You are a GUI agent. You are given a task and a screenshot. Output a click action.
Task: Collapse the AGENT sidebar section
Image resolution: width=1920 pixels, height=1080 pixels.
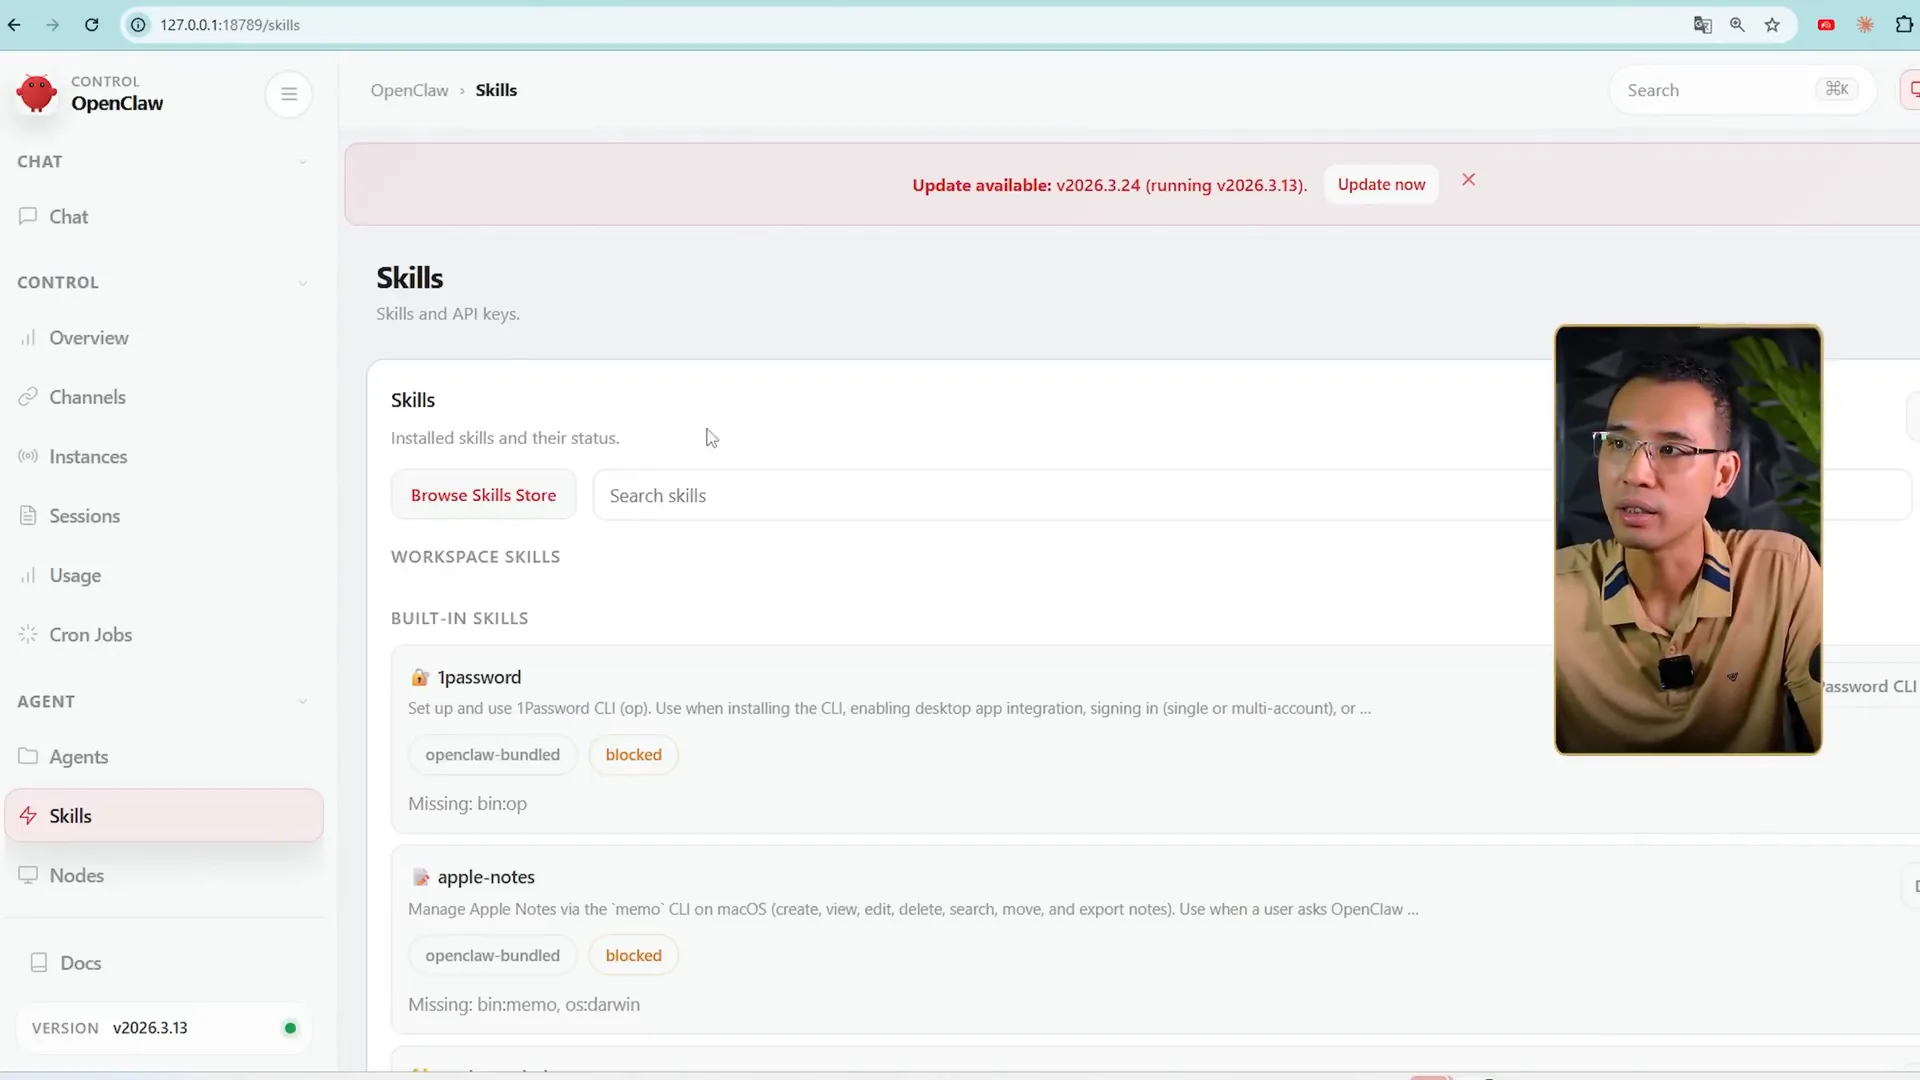(302, 702)
